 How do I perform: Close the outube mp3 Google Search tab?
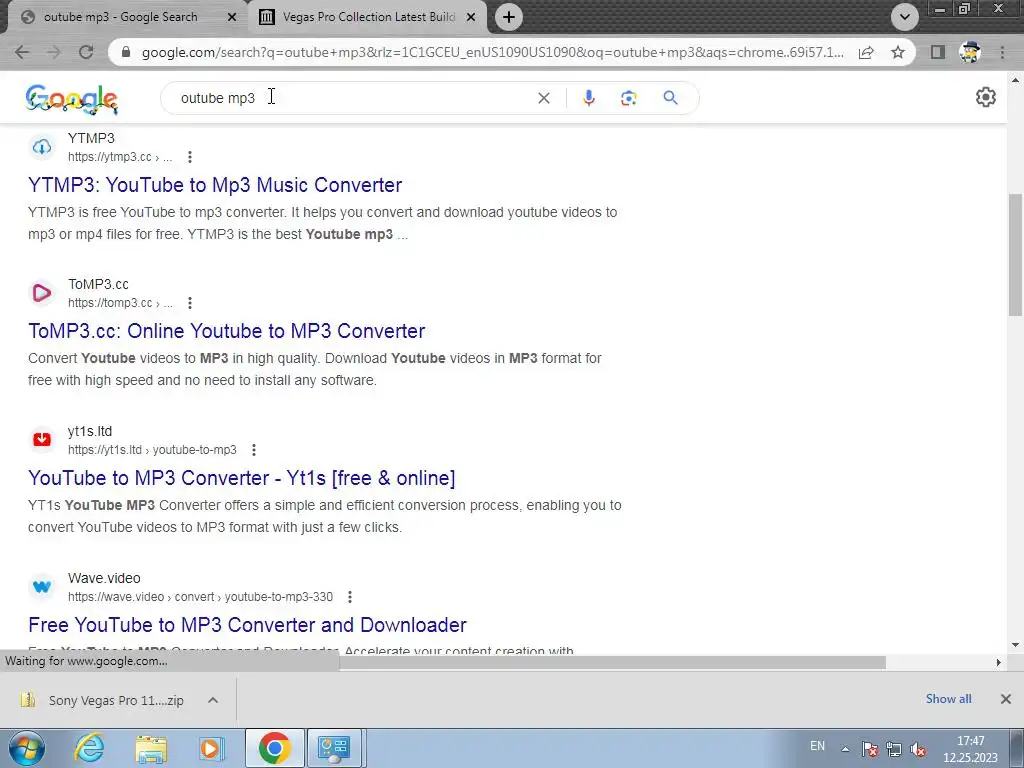coord(231,17)
